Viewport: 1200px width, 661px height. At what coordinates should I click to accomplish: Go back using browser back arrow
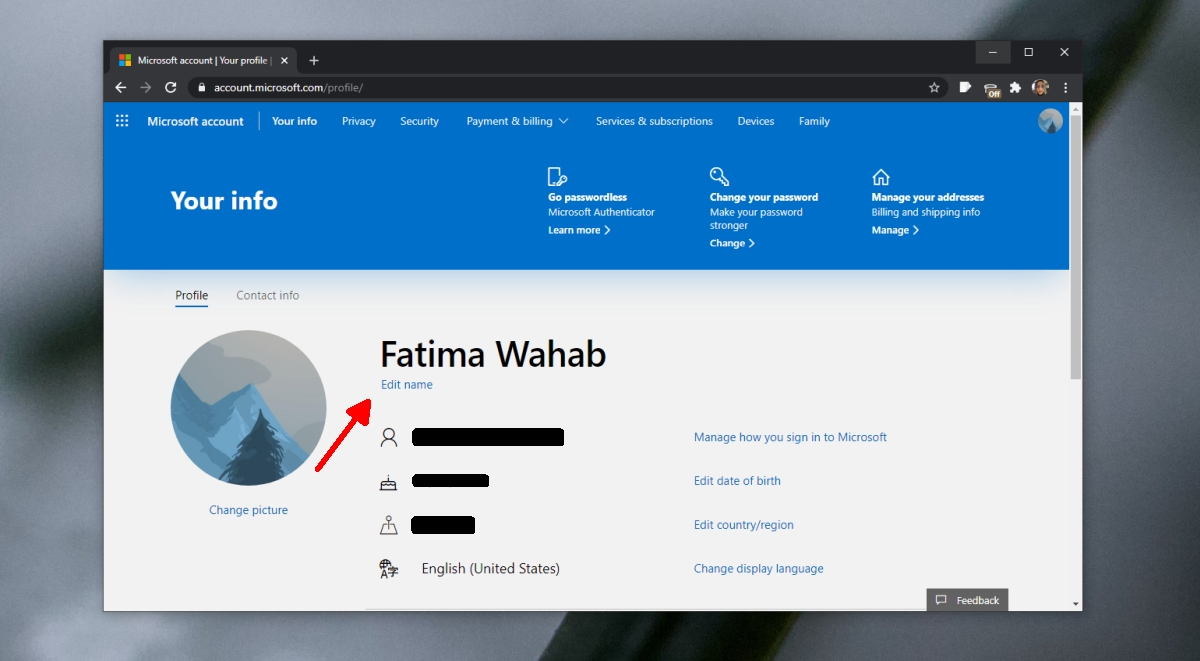coord(121,88)
